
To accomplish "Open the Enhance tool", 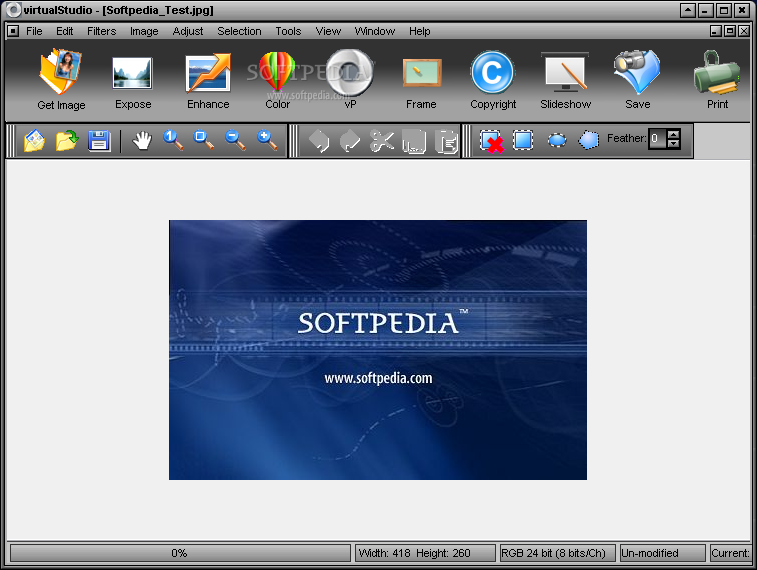I will click(x=208, y=81).
